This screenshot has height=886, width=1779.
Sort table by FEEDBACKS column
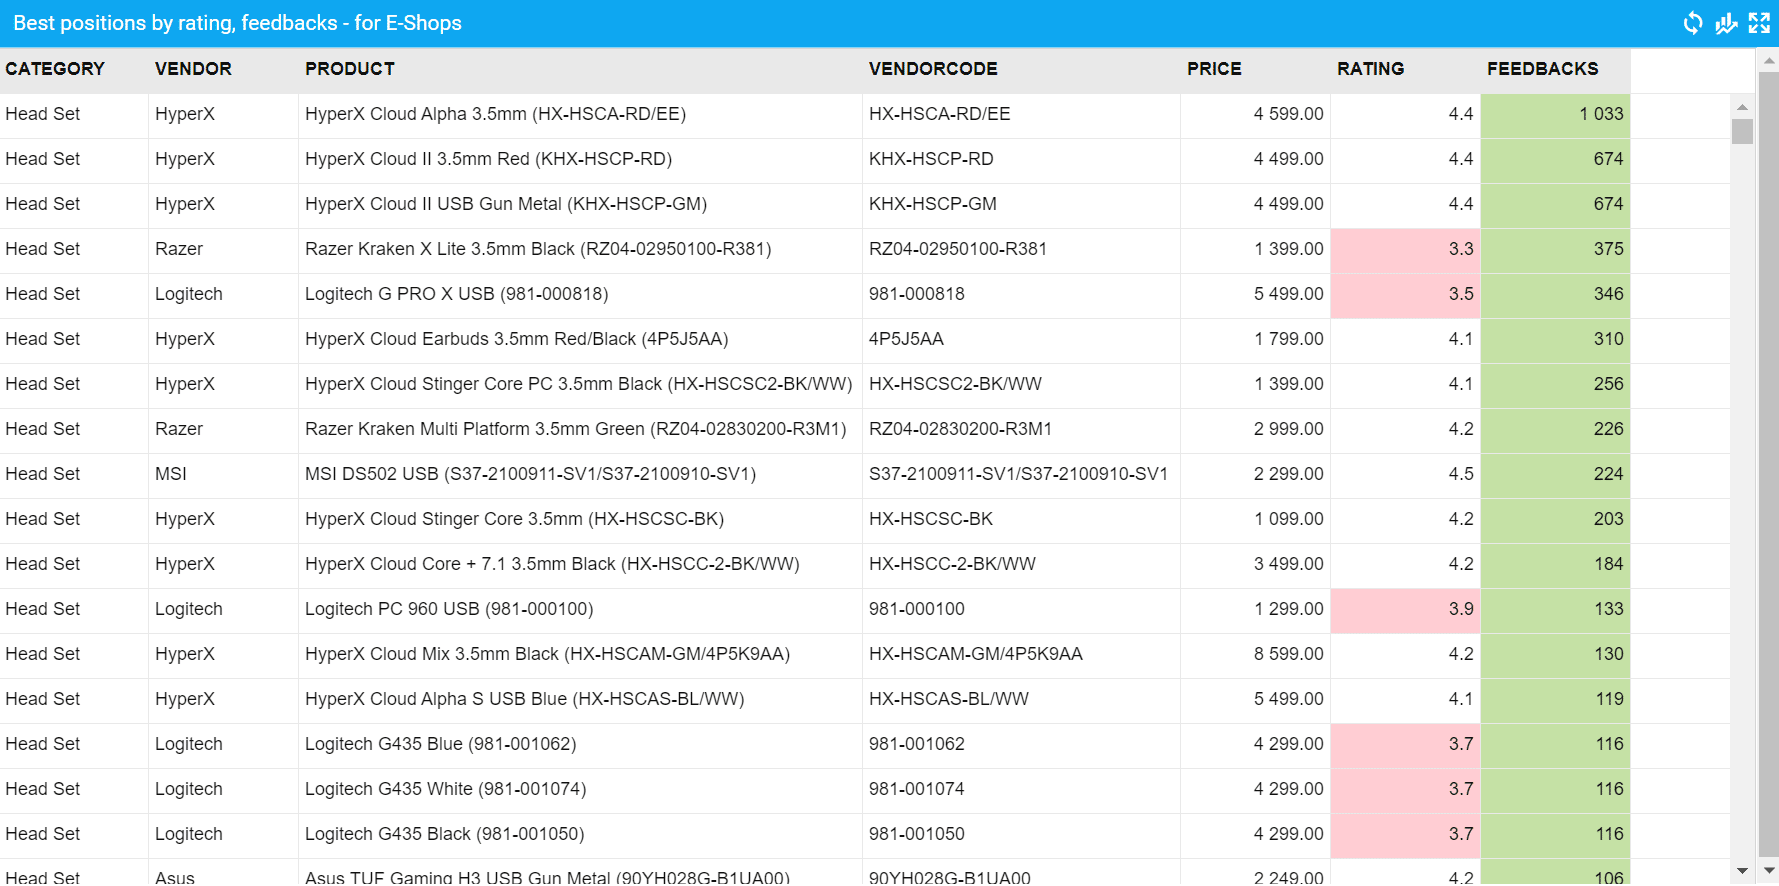click(x=1542, y=69)
